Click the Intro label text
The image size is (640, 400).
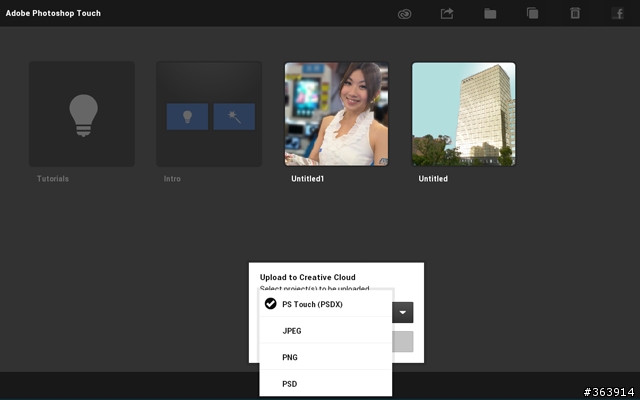[x=172, y=179]
